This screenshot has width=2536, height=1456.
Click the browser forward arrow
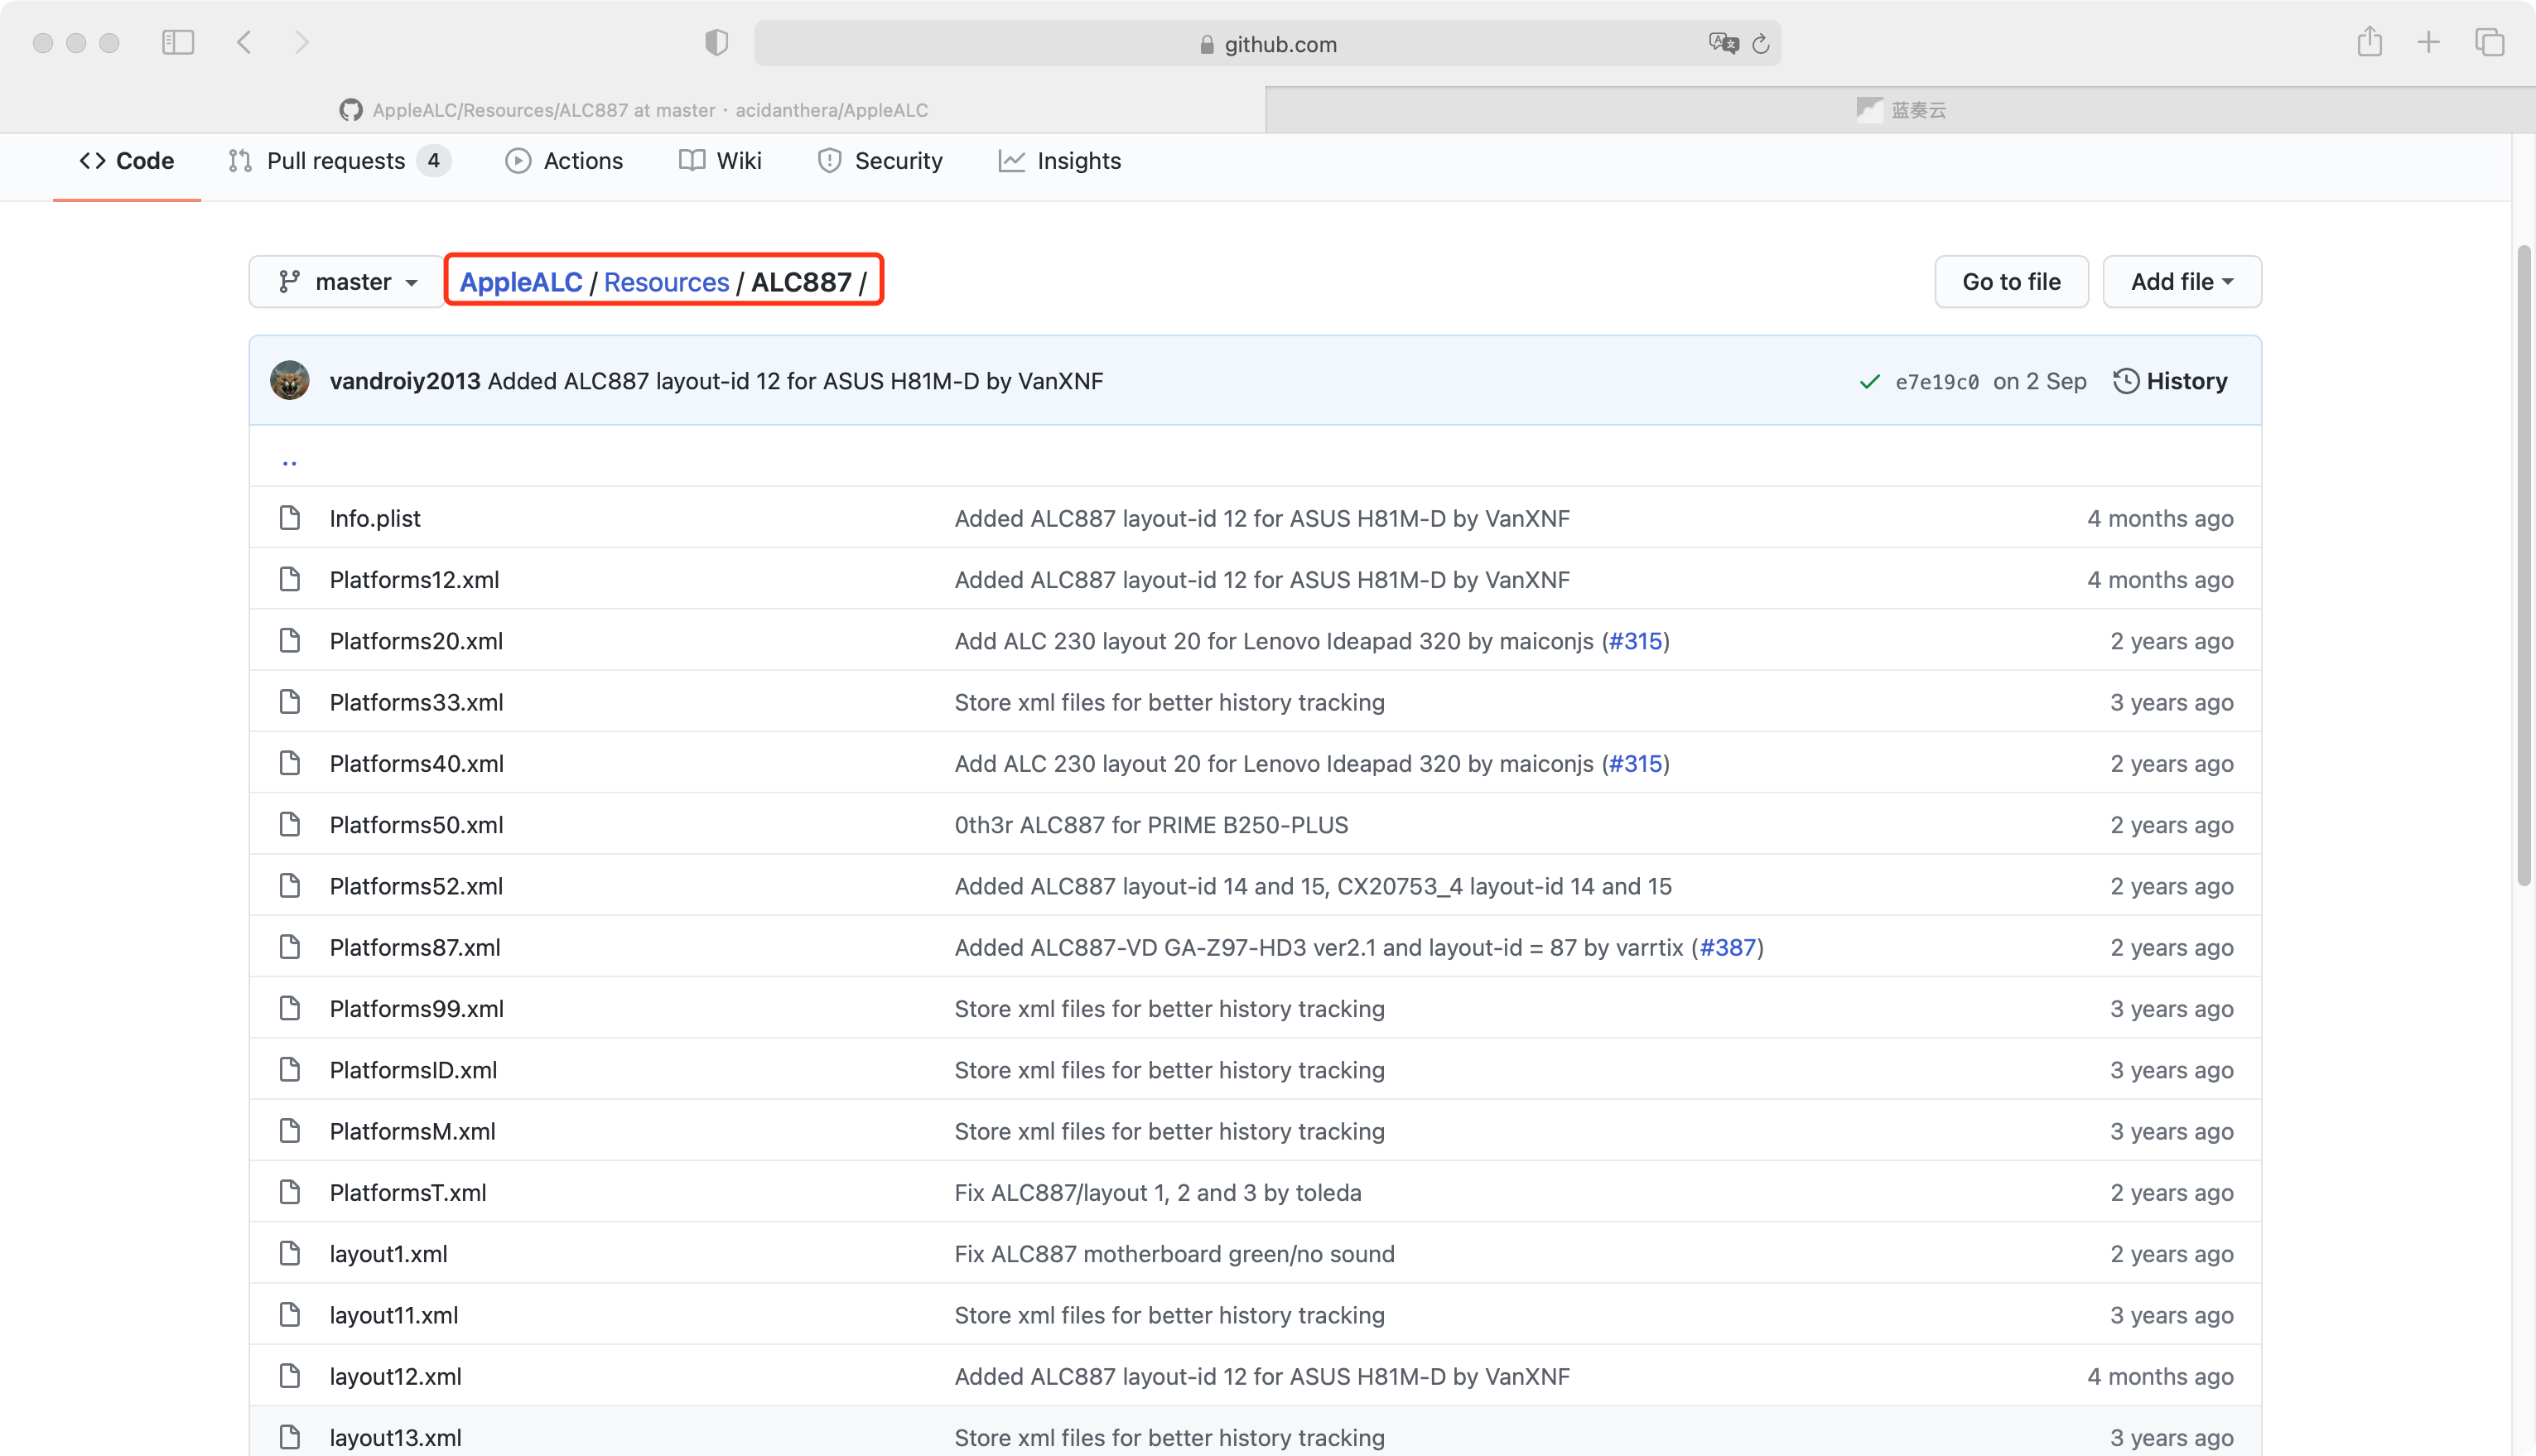point(302,42)
